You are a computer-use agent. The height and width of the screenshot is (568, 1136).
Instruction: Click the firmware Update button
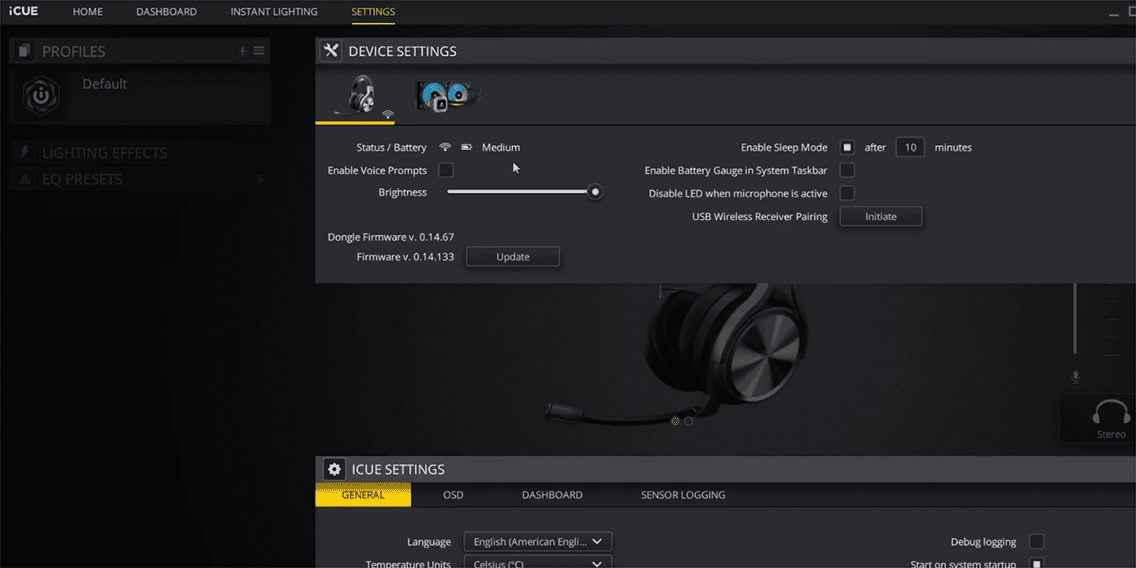(513, 256)
